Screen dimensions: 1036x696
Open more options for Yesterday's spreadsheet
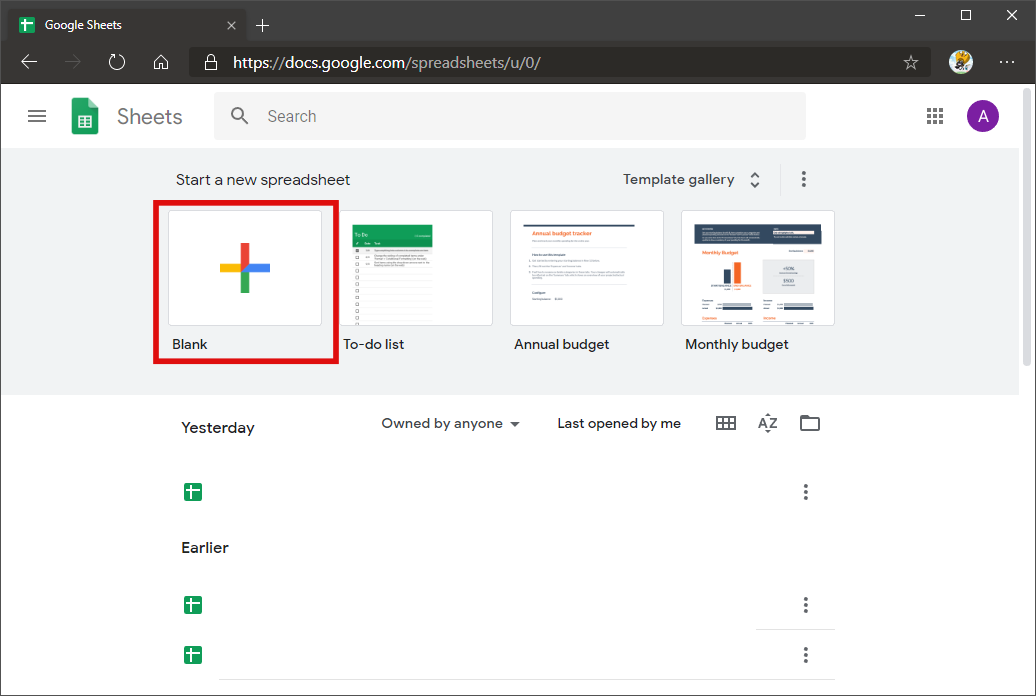(805, 492)
